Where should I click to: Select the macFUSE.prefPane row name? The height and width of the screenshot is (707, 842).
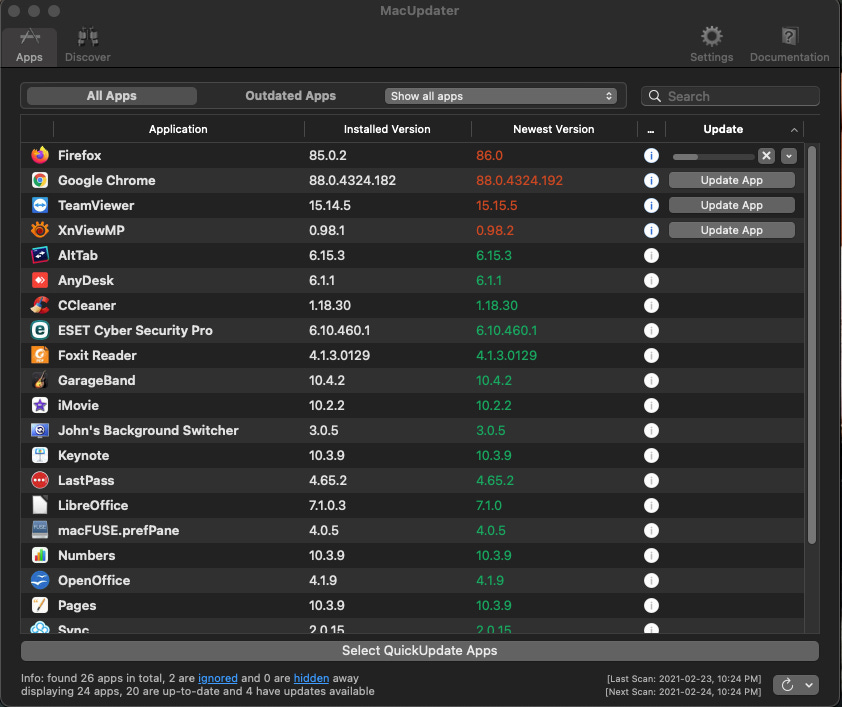pos(119,530)
